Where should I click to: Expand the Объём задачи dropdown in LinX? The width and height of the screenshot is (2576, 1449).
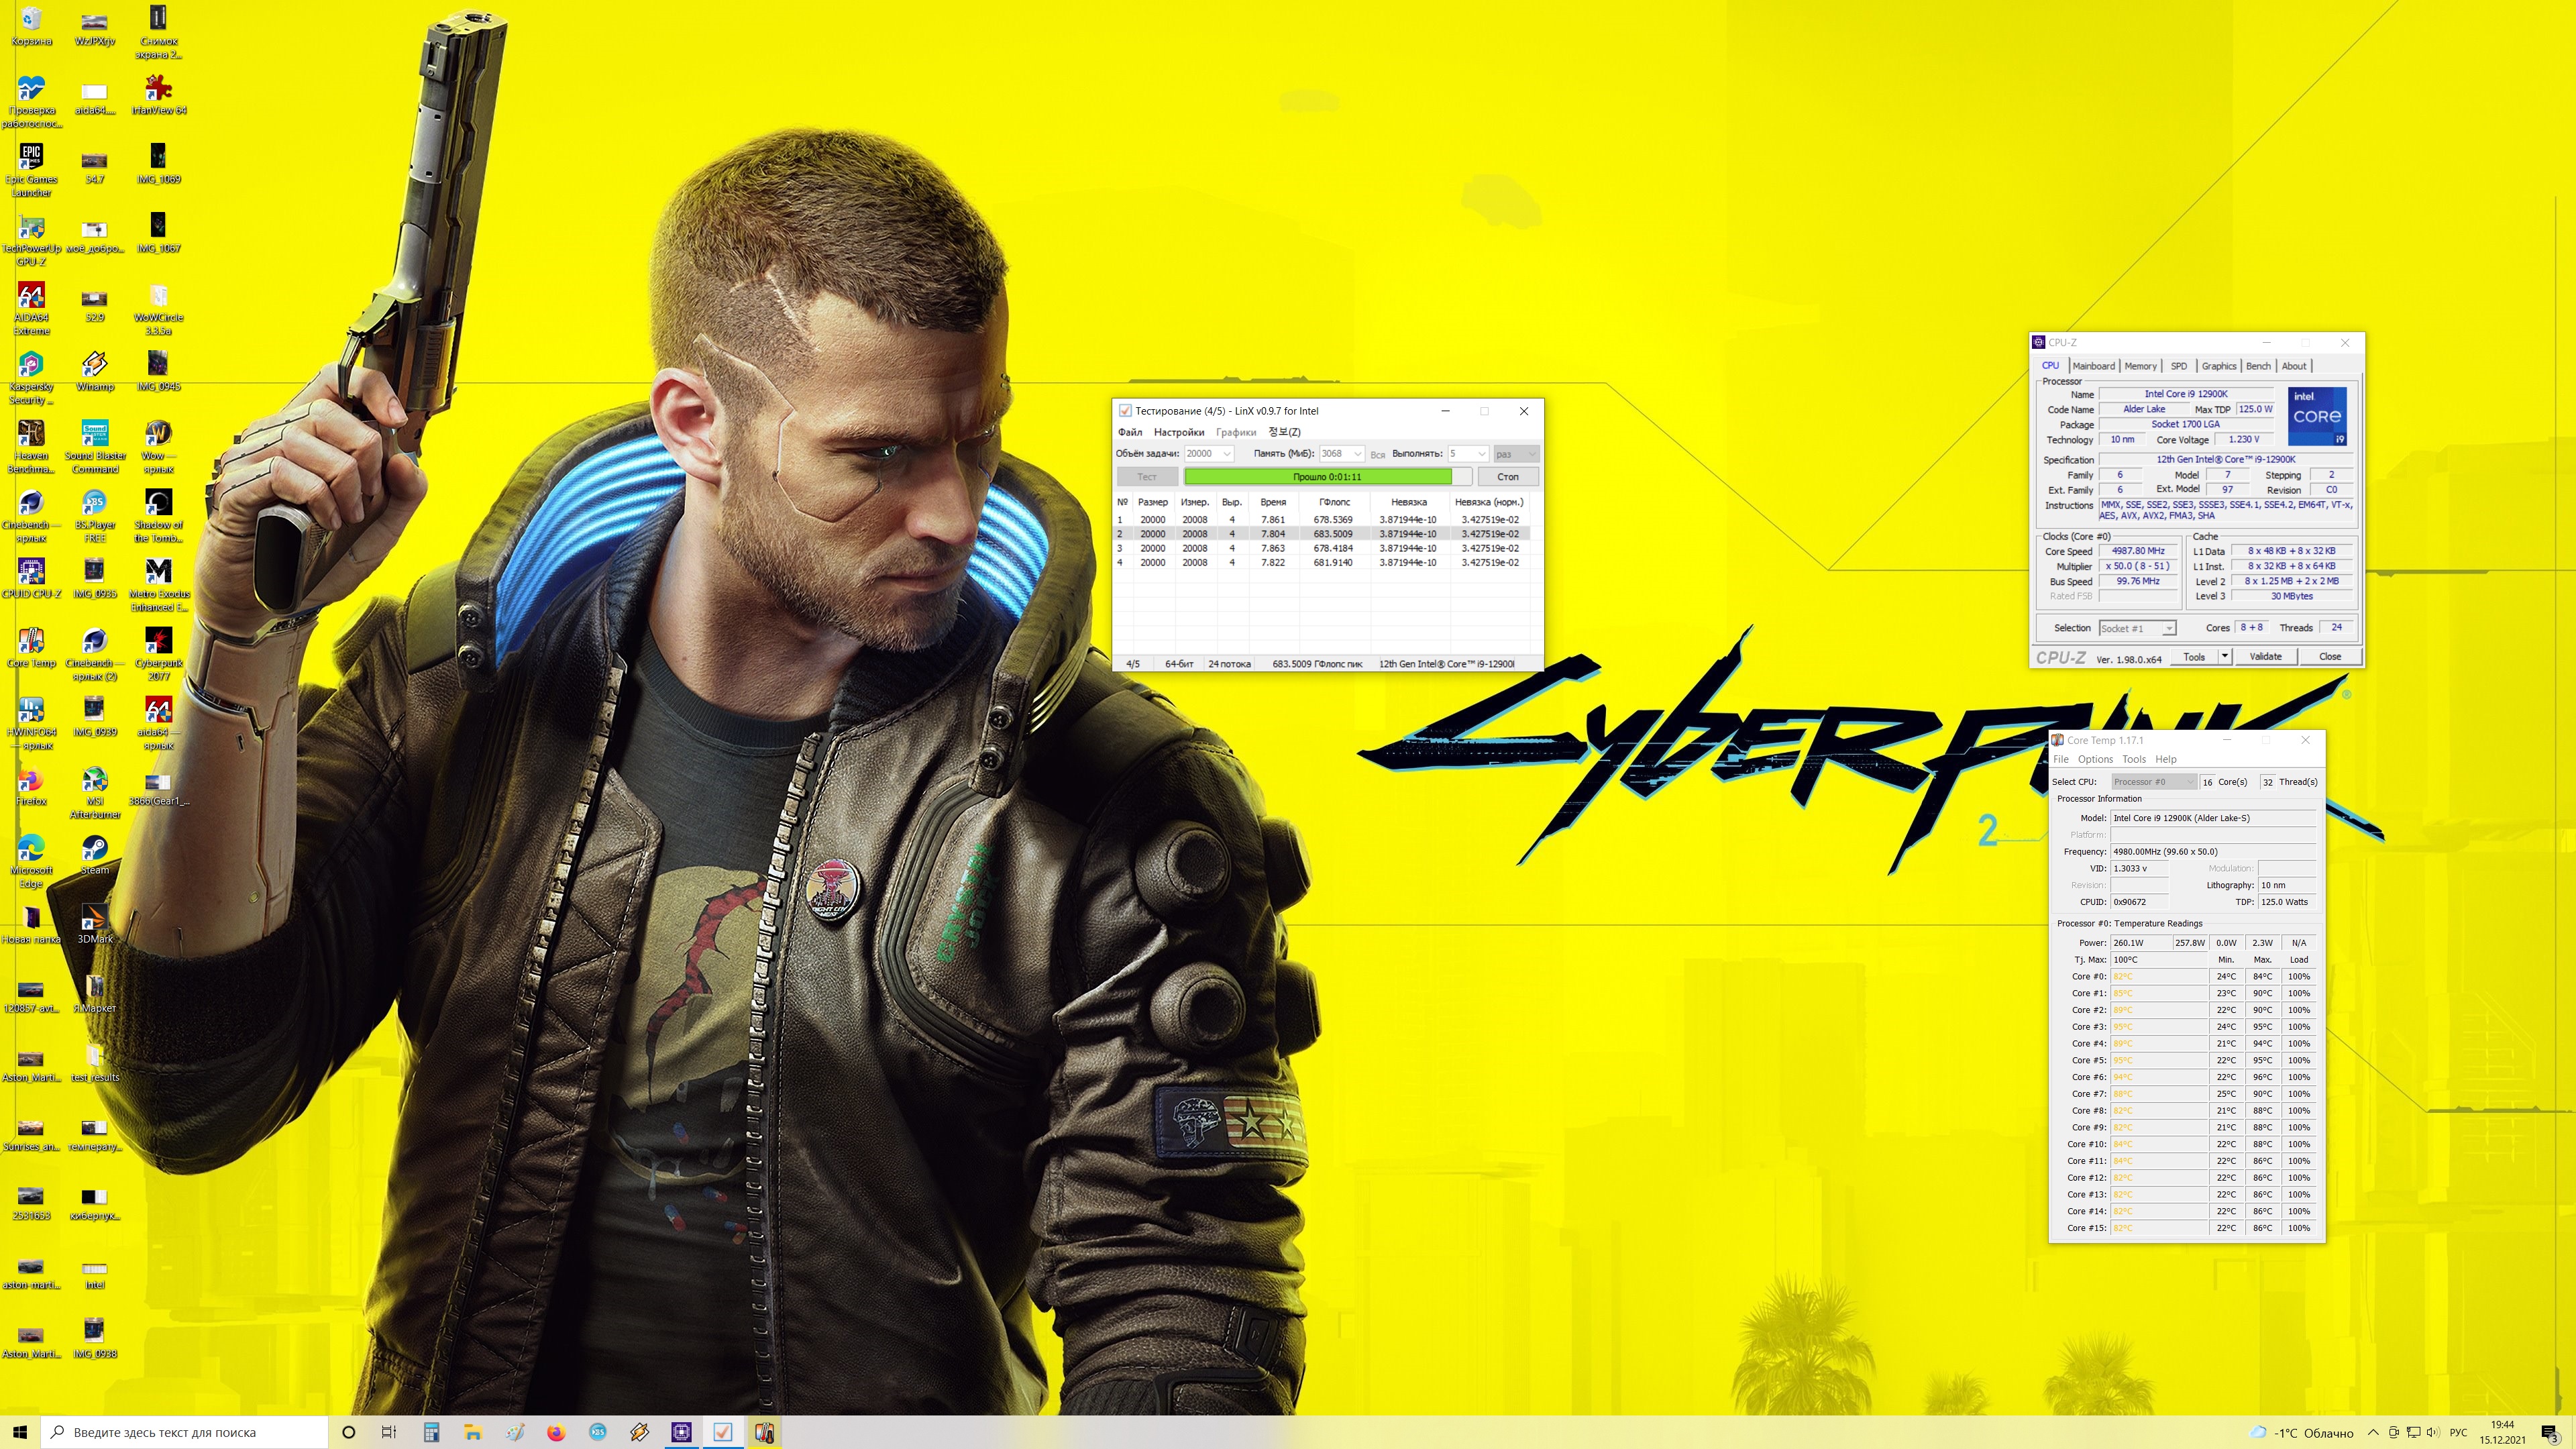point(1227,454)
